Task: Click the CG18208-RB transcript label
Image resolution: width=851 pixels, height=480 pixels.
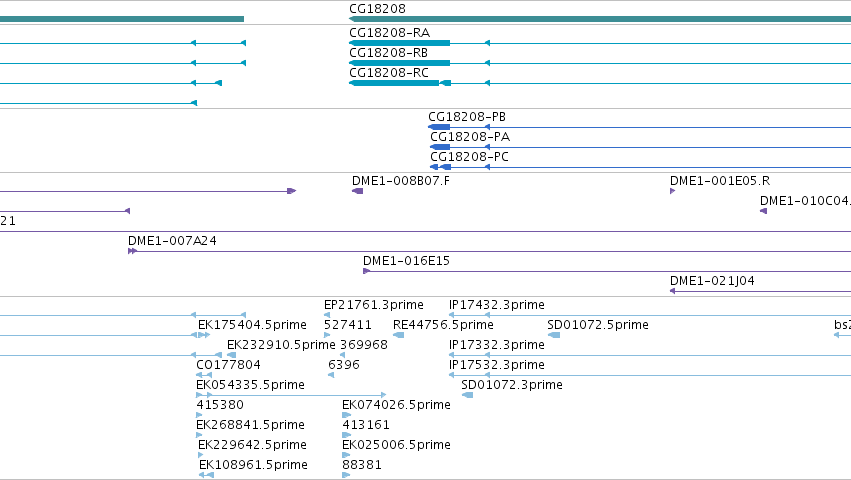Action: point(389,53)
